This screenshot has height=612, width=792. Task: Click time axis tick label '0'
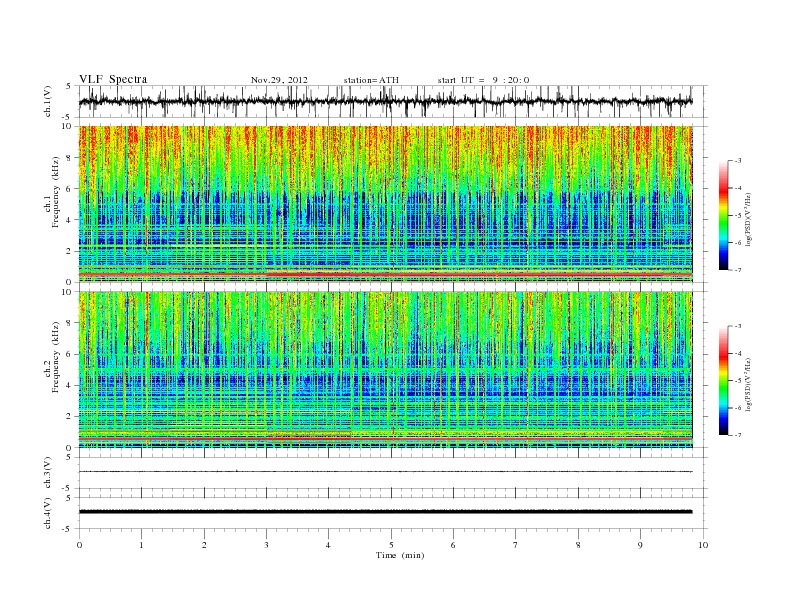79,545
